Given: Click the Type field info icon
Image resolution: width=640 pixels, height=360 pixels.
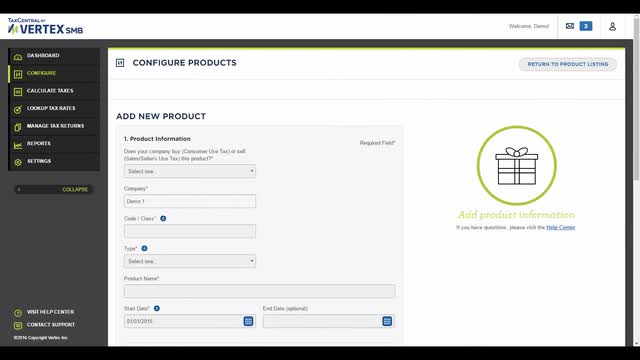Looking at the screenshot, I should (144, 248).
